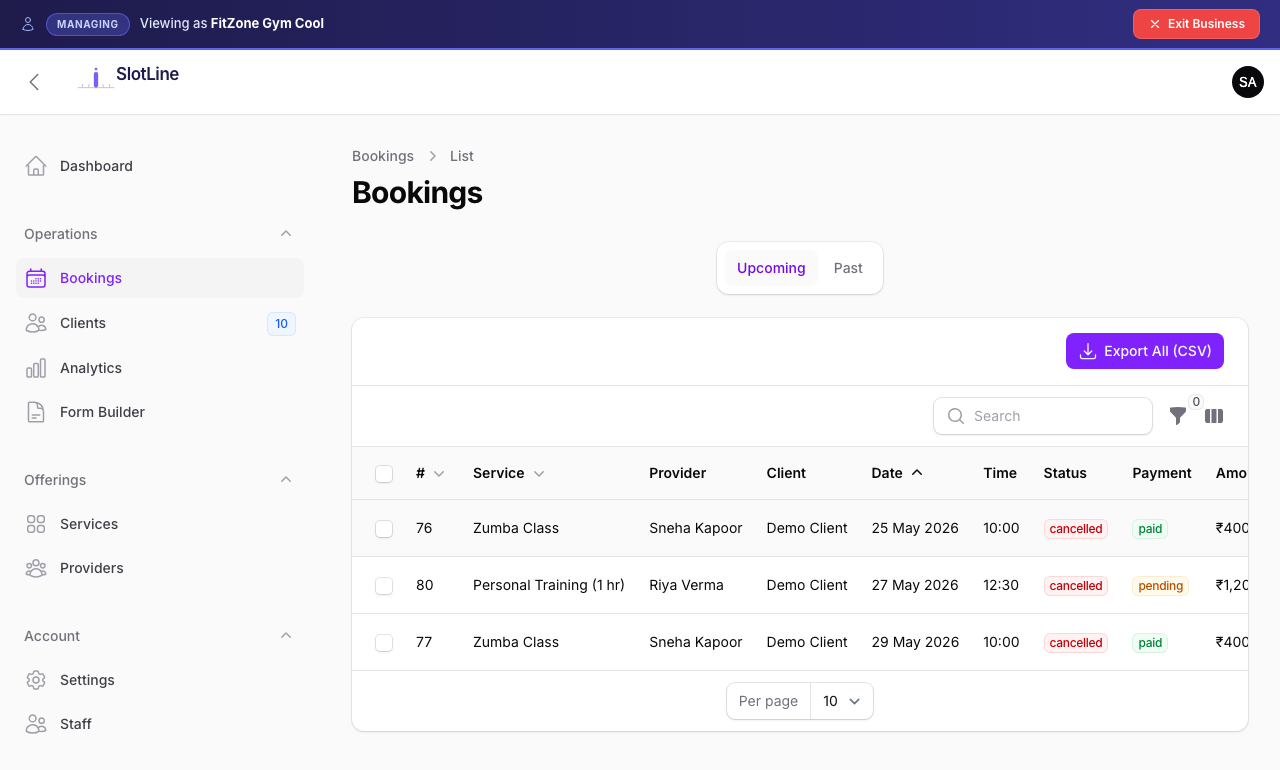Sort by the Provider column header
The height and width of the screenshot is (770, 1280).
click(x=678, y=473)
